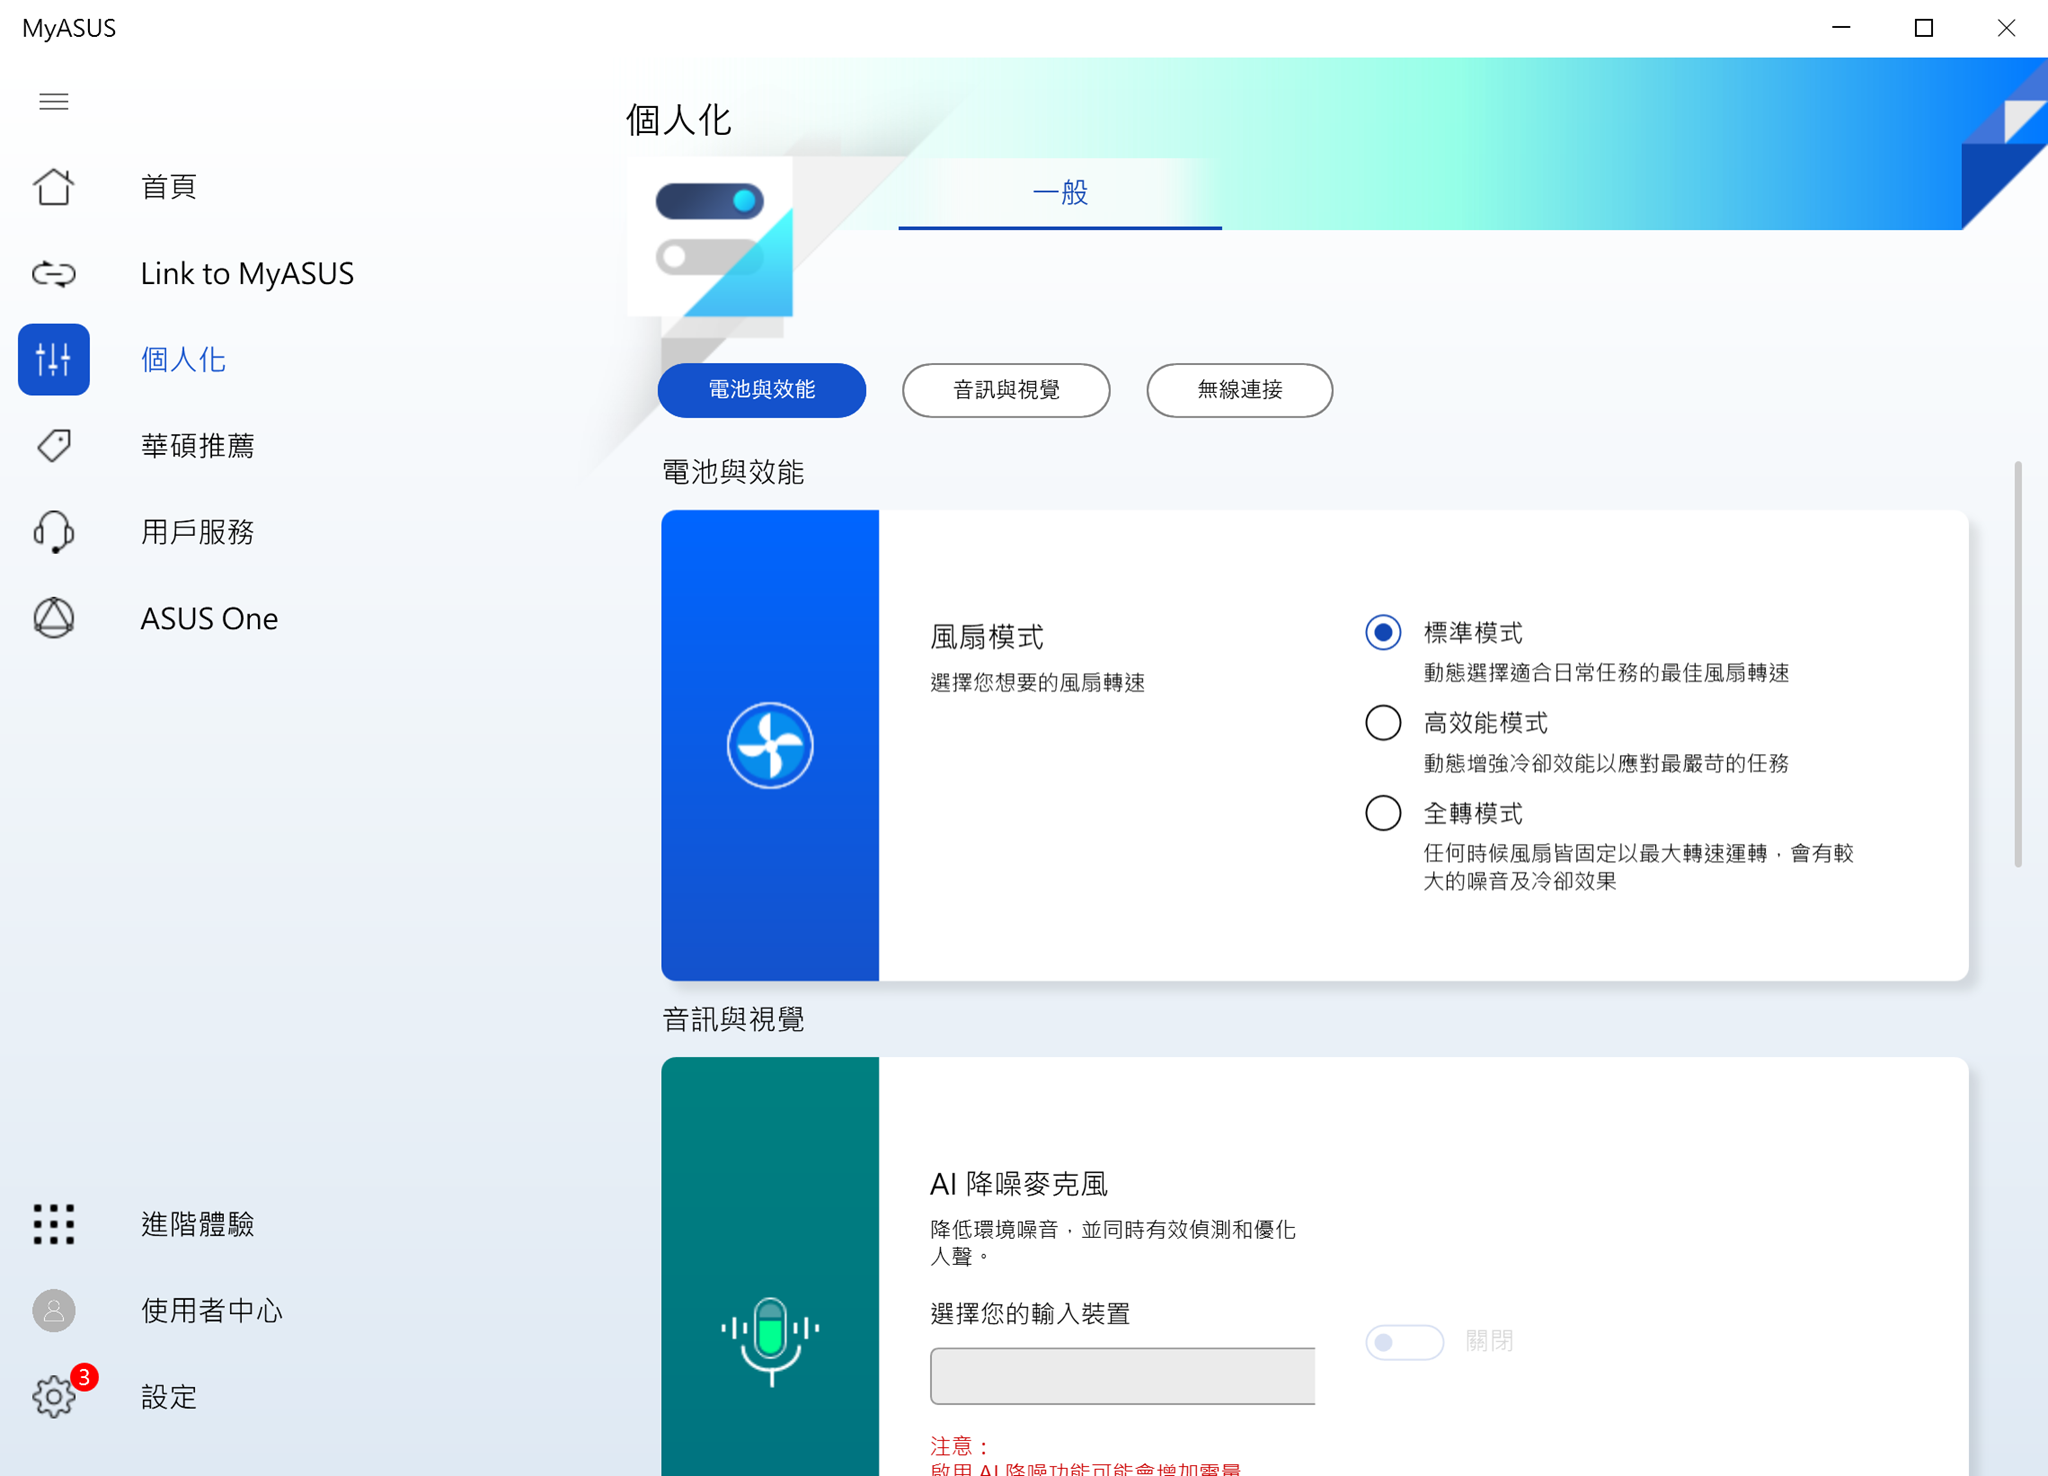
Task: Open the input device selection dropdown
Action: (1122, 1376)
